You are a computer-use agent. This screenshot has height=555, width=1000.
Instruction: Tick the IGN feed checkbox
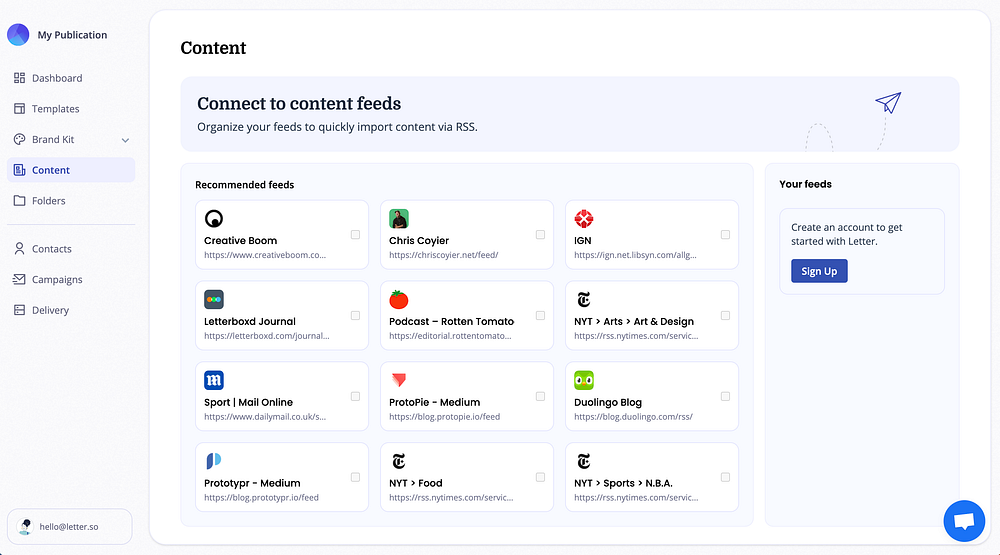tap(725, 235)
